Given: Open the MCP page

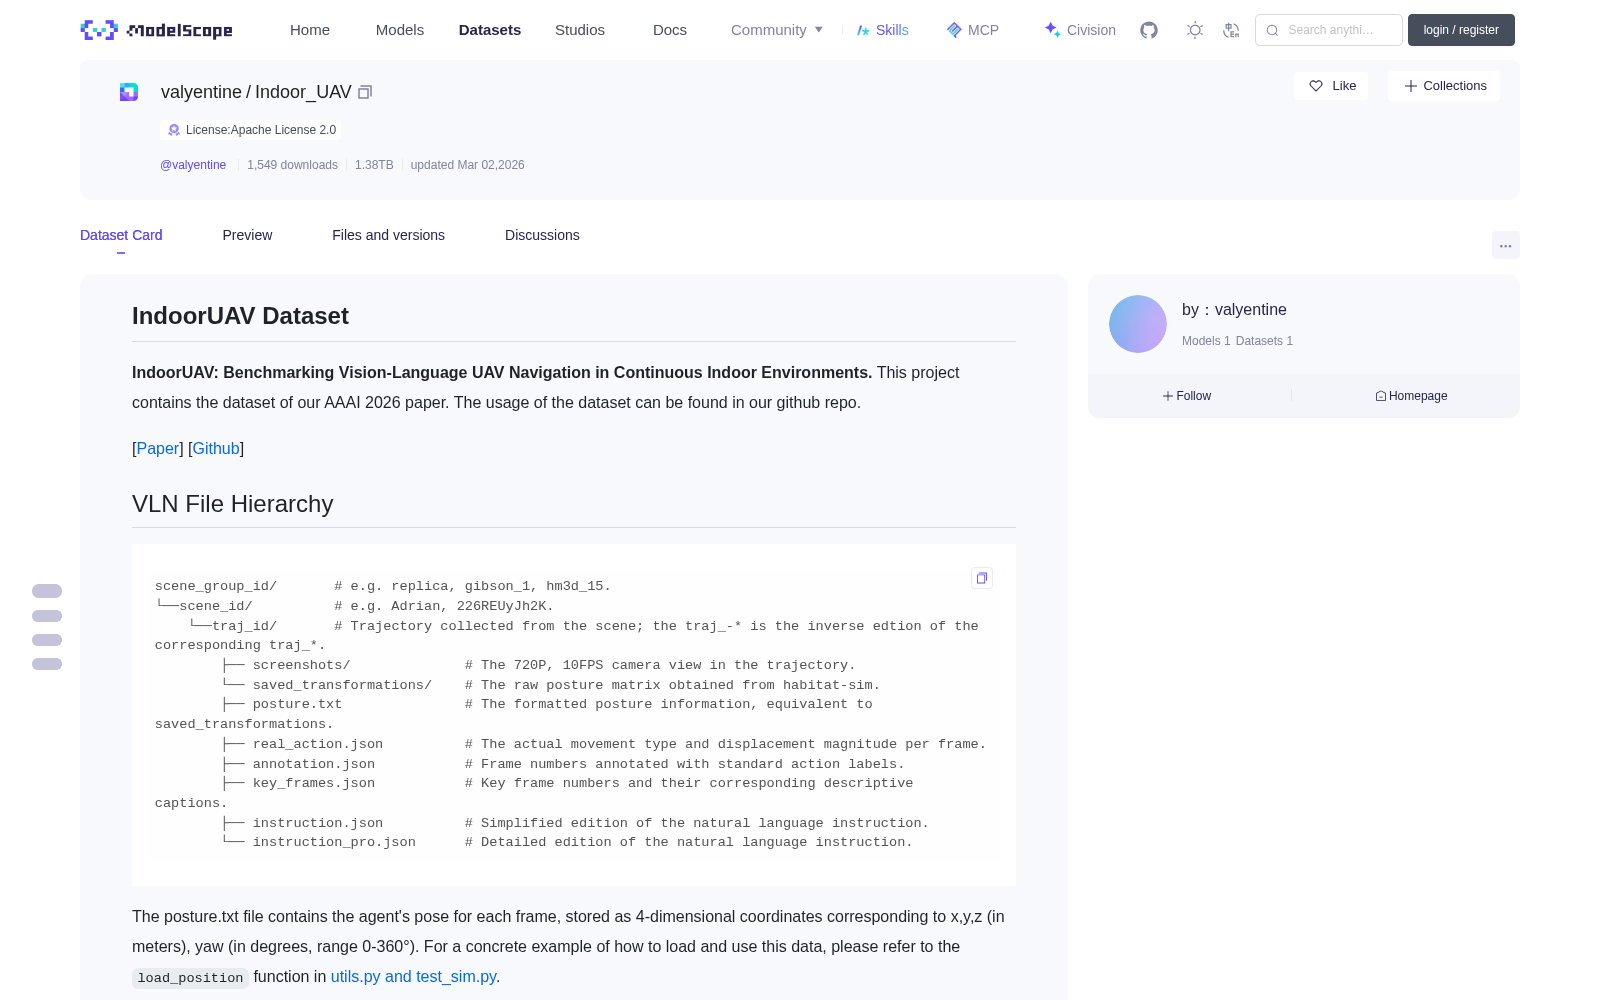Looking at the screenshot, I should point(972,30).
